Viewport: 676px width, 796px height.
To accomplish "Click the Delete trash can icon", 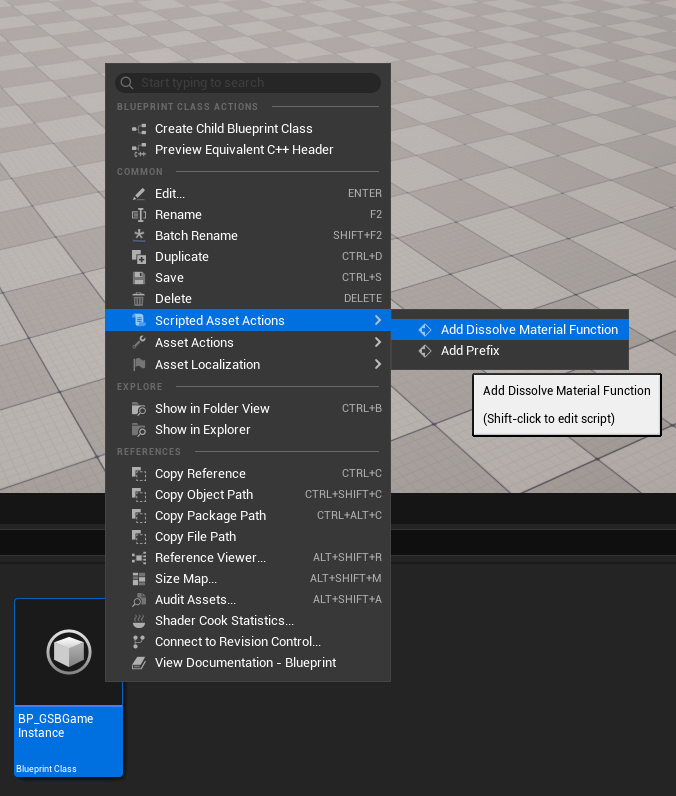I will click(139, 299).
